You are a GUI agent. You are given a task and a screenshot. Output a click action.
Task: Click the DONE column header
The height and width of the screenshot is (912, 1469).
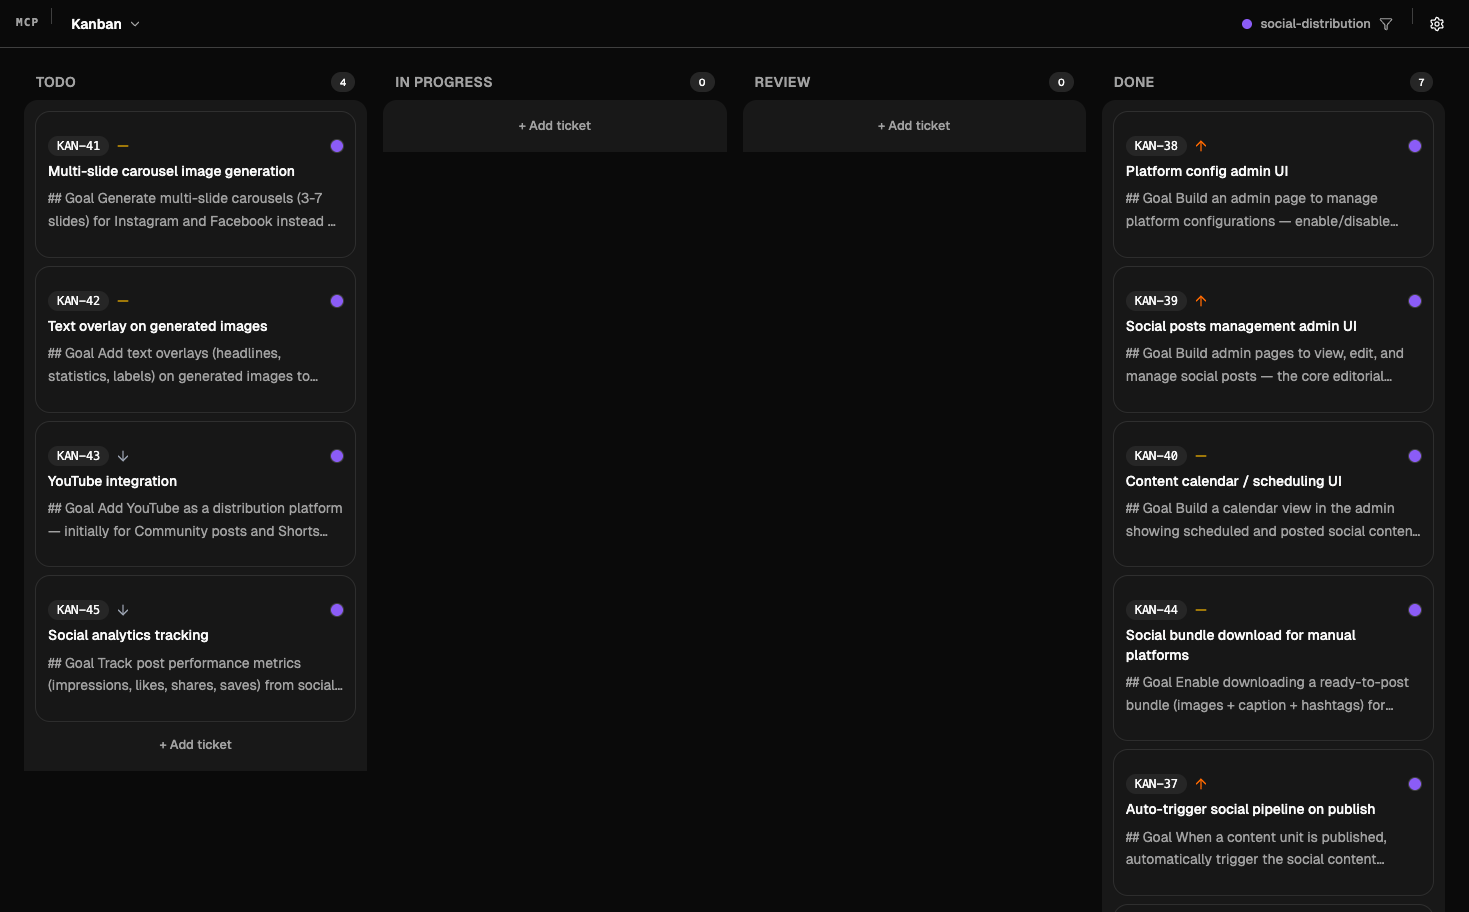1134,82
